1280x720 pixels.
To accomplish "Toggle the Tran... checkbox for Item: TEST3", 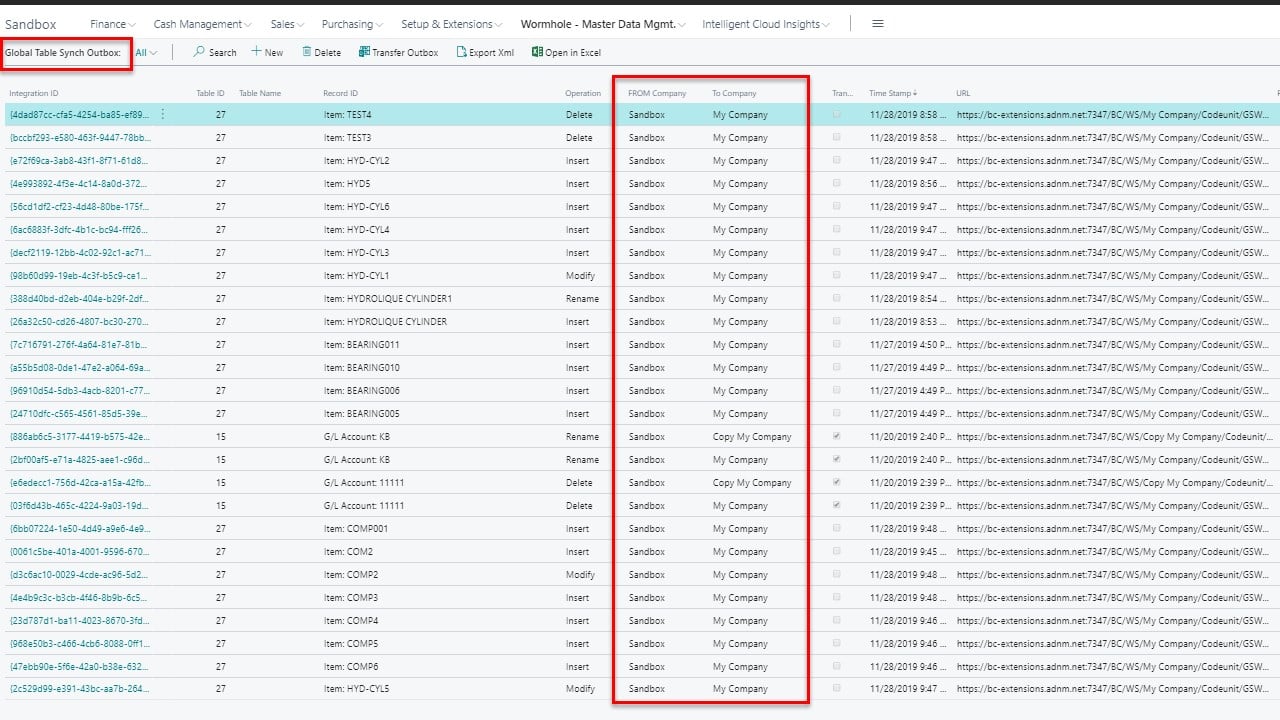I will pyautogui.click(x=837, y=137).
